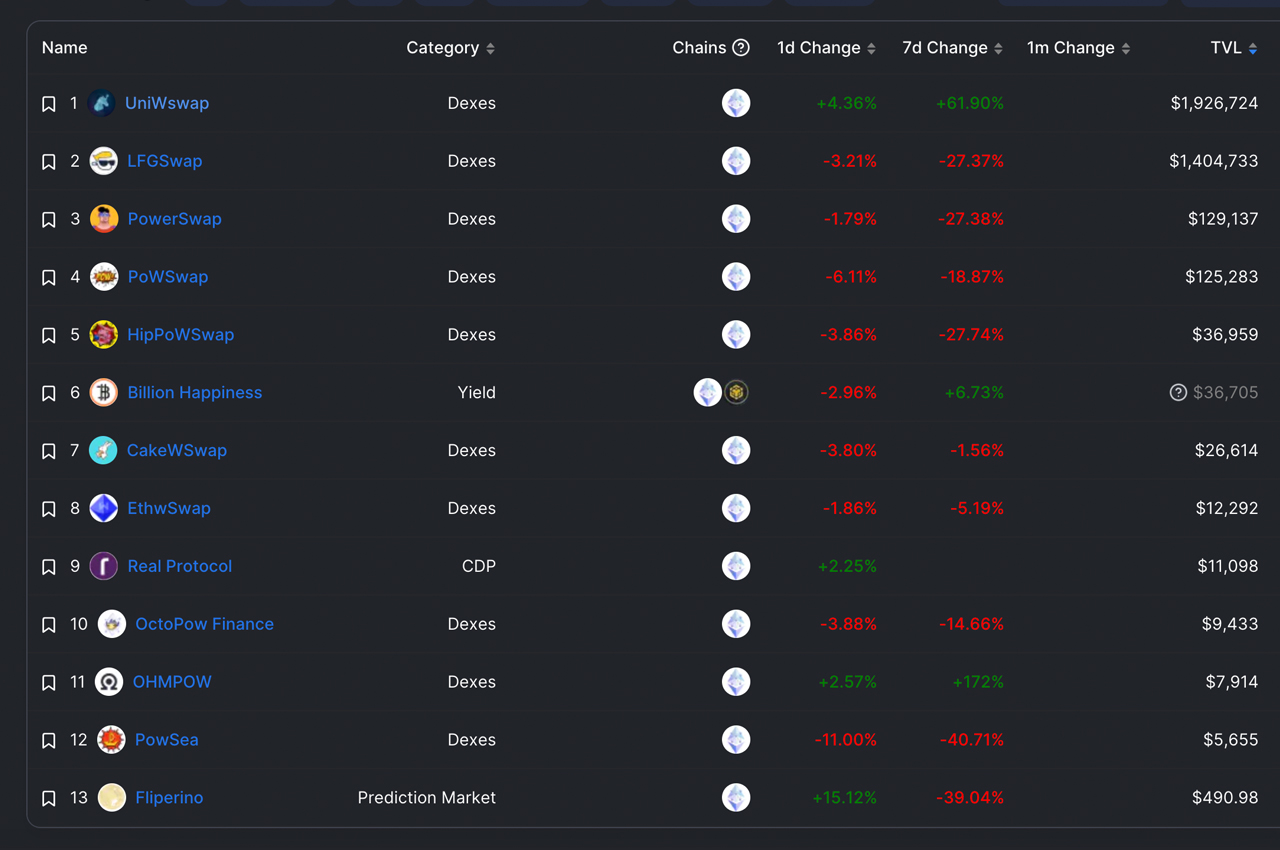Viewport: 1280px width, 850px height.
Task: Click the OHMPOW protocol logo
Action: pos(111,682)
